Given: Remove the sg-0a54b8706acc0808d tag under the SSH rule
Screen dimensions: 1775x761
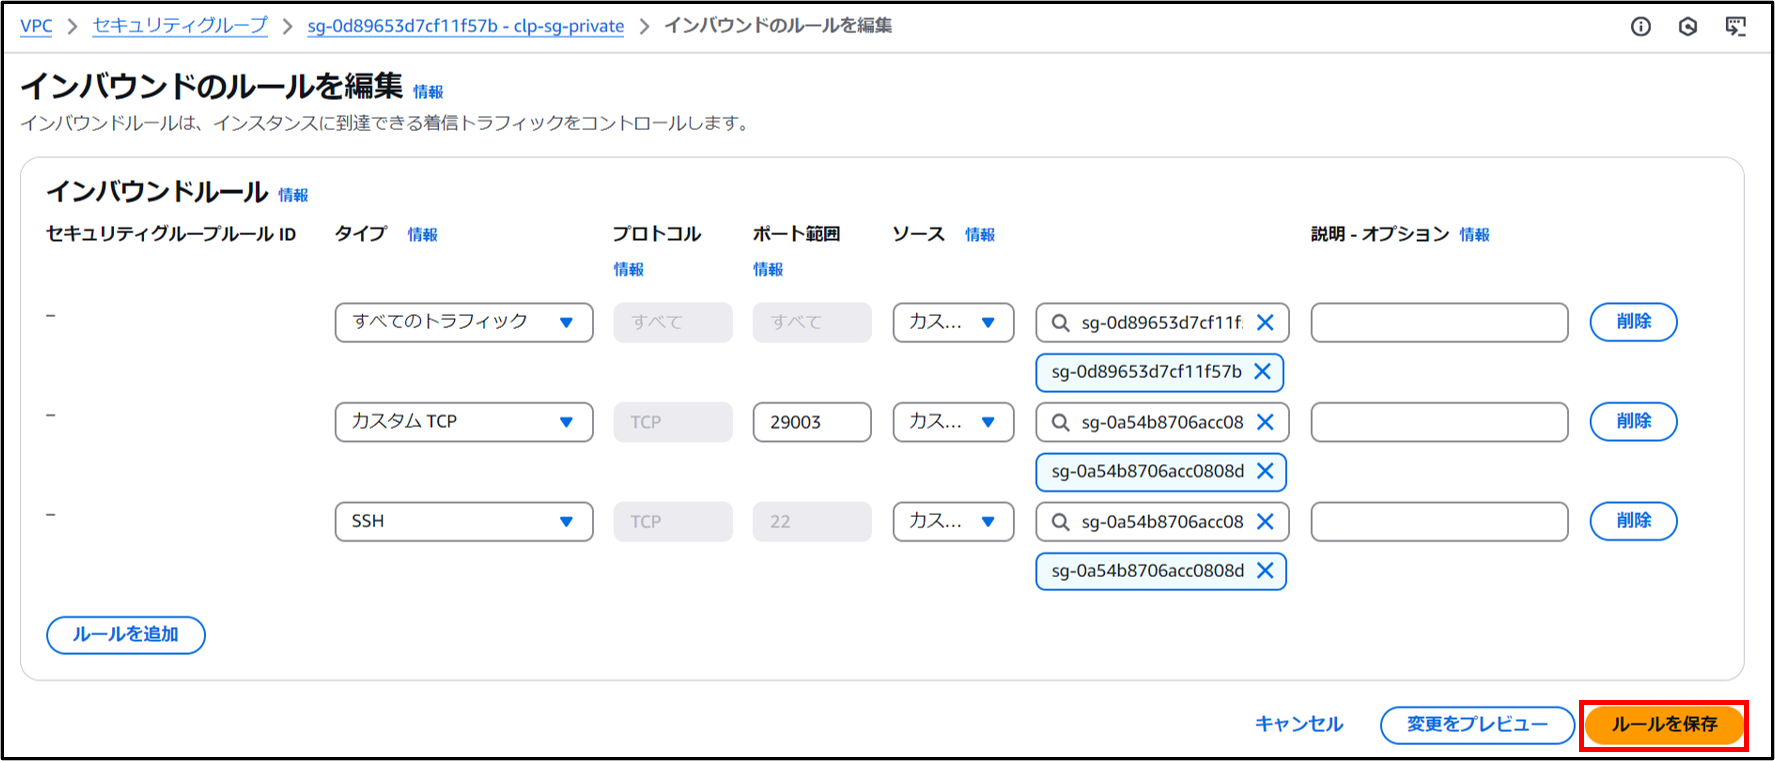Looking at the screenshot, I should coord(1265,571).
